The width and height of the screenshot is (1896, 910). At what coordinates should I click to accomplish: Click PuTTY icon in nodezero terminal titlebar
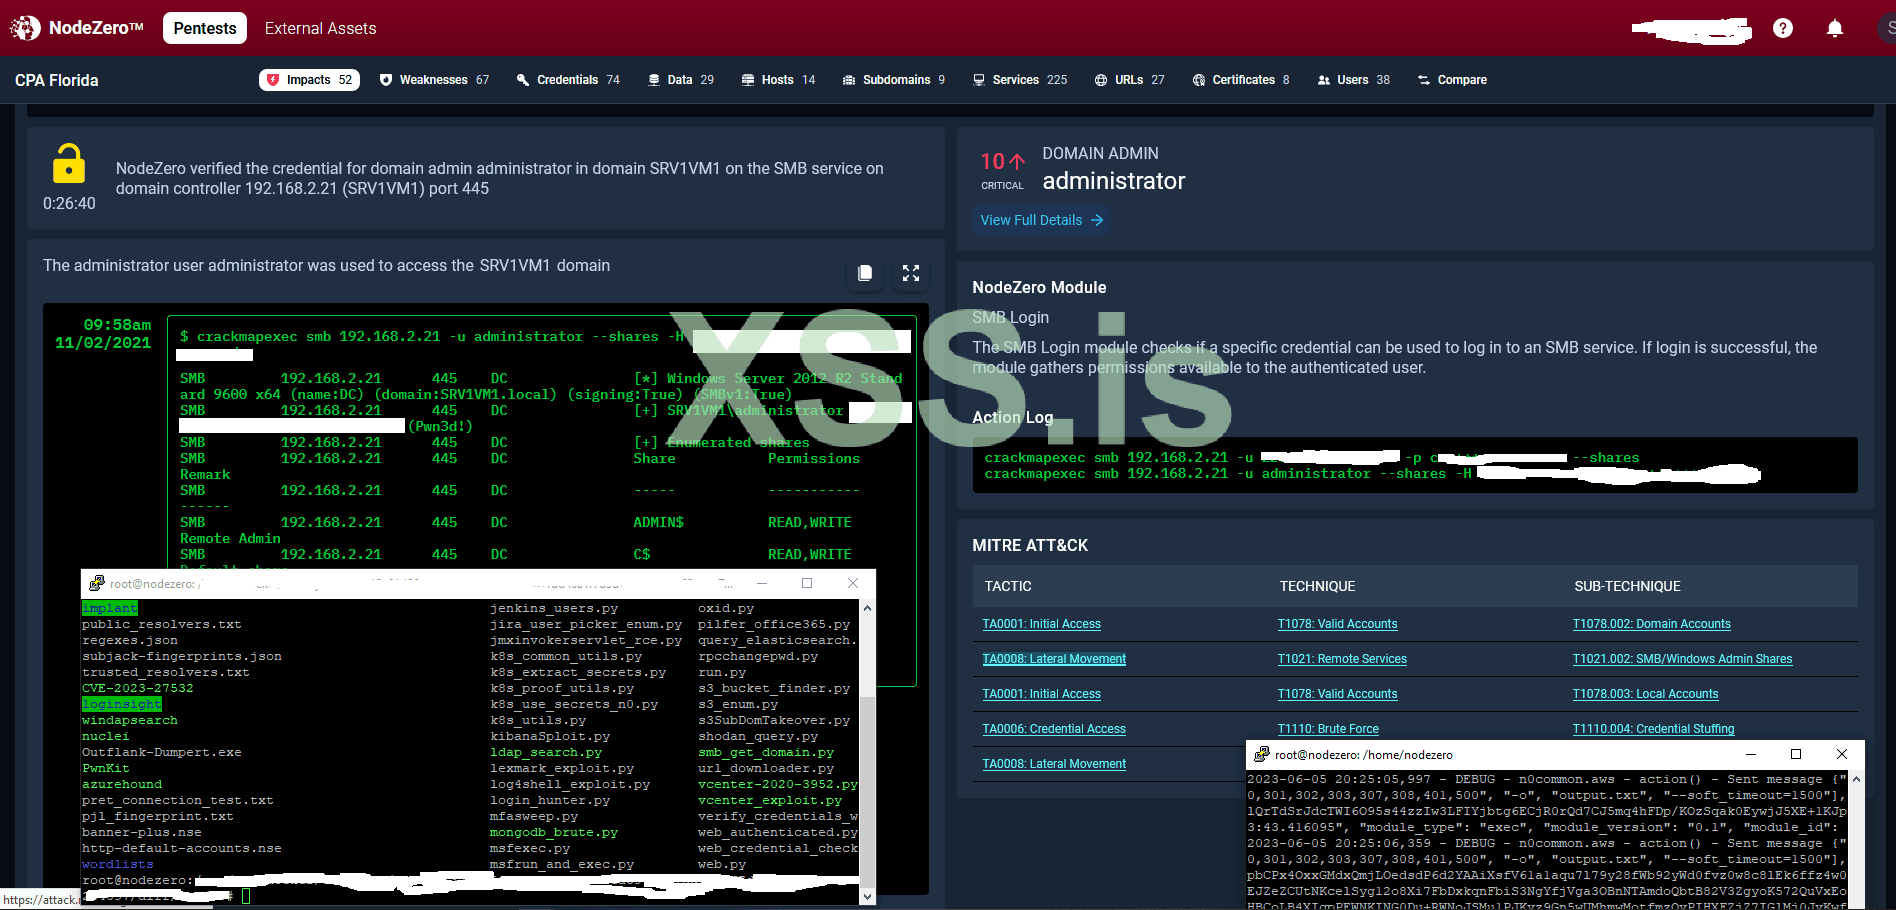[x=96, y=583]
